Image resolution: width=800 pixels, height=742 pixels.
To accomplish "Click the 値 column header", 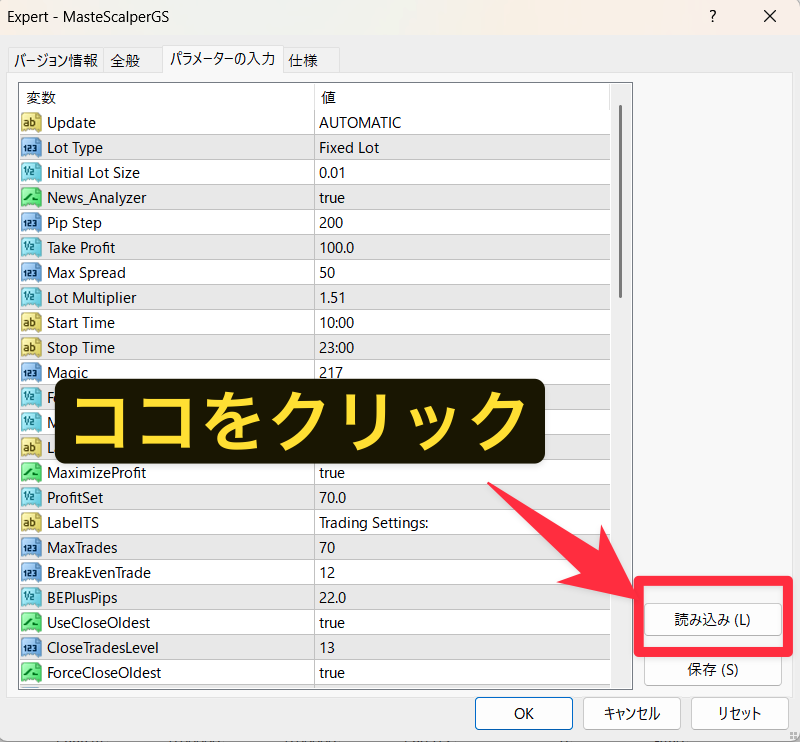I will tap(462, 97).
